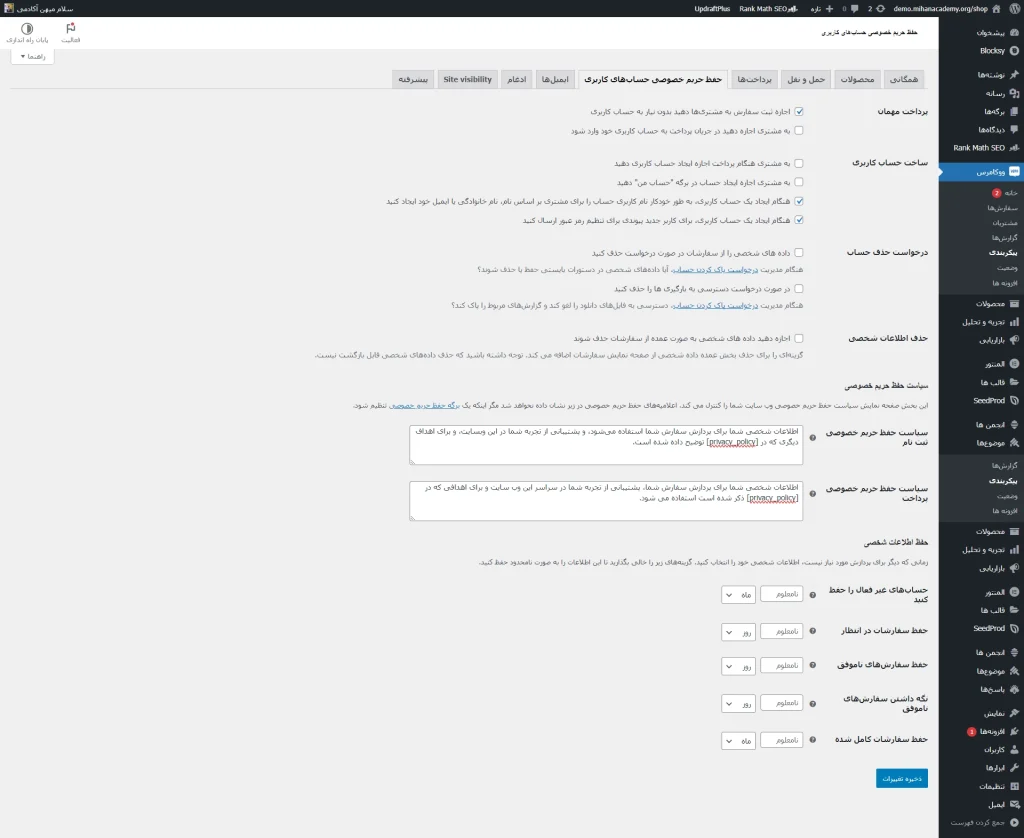The height and width of the screenshot is (838, 1024).
Task: Uncheck auto-generated account username option
Action: point(799,199)
